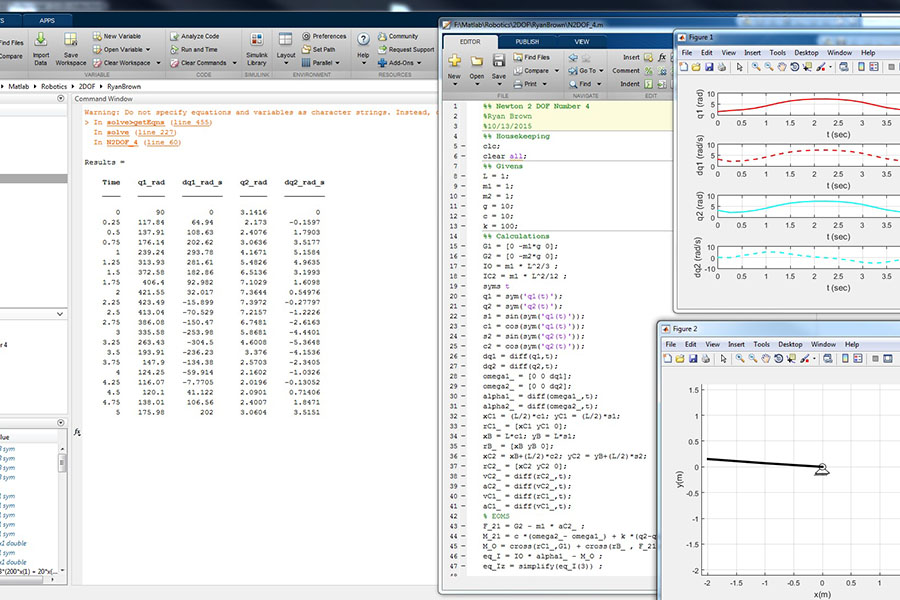Click the Comment percent icon in the Editor

click(x=649, y=71)
